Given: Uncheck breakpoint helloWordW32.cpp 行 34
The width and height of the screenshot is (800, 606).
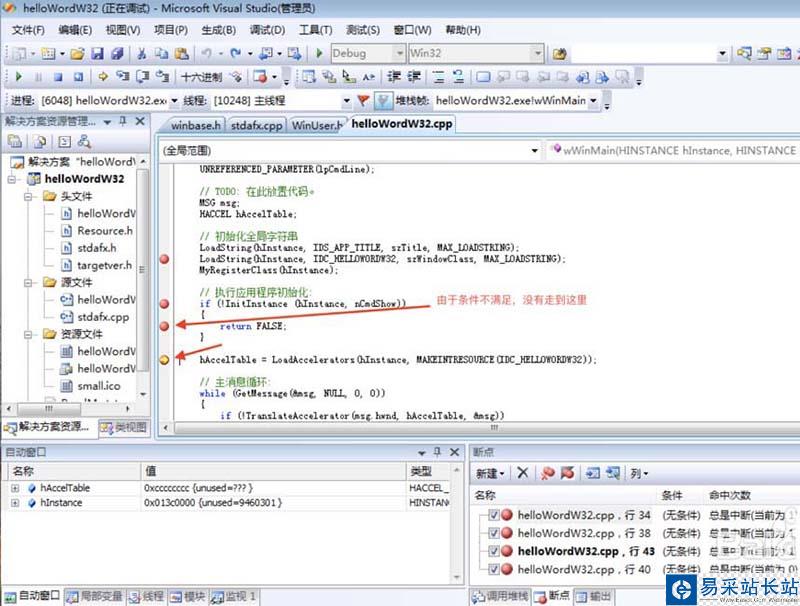Looking at the screenshot, I should point(493,515).
